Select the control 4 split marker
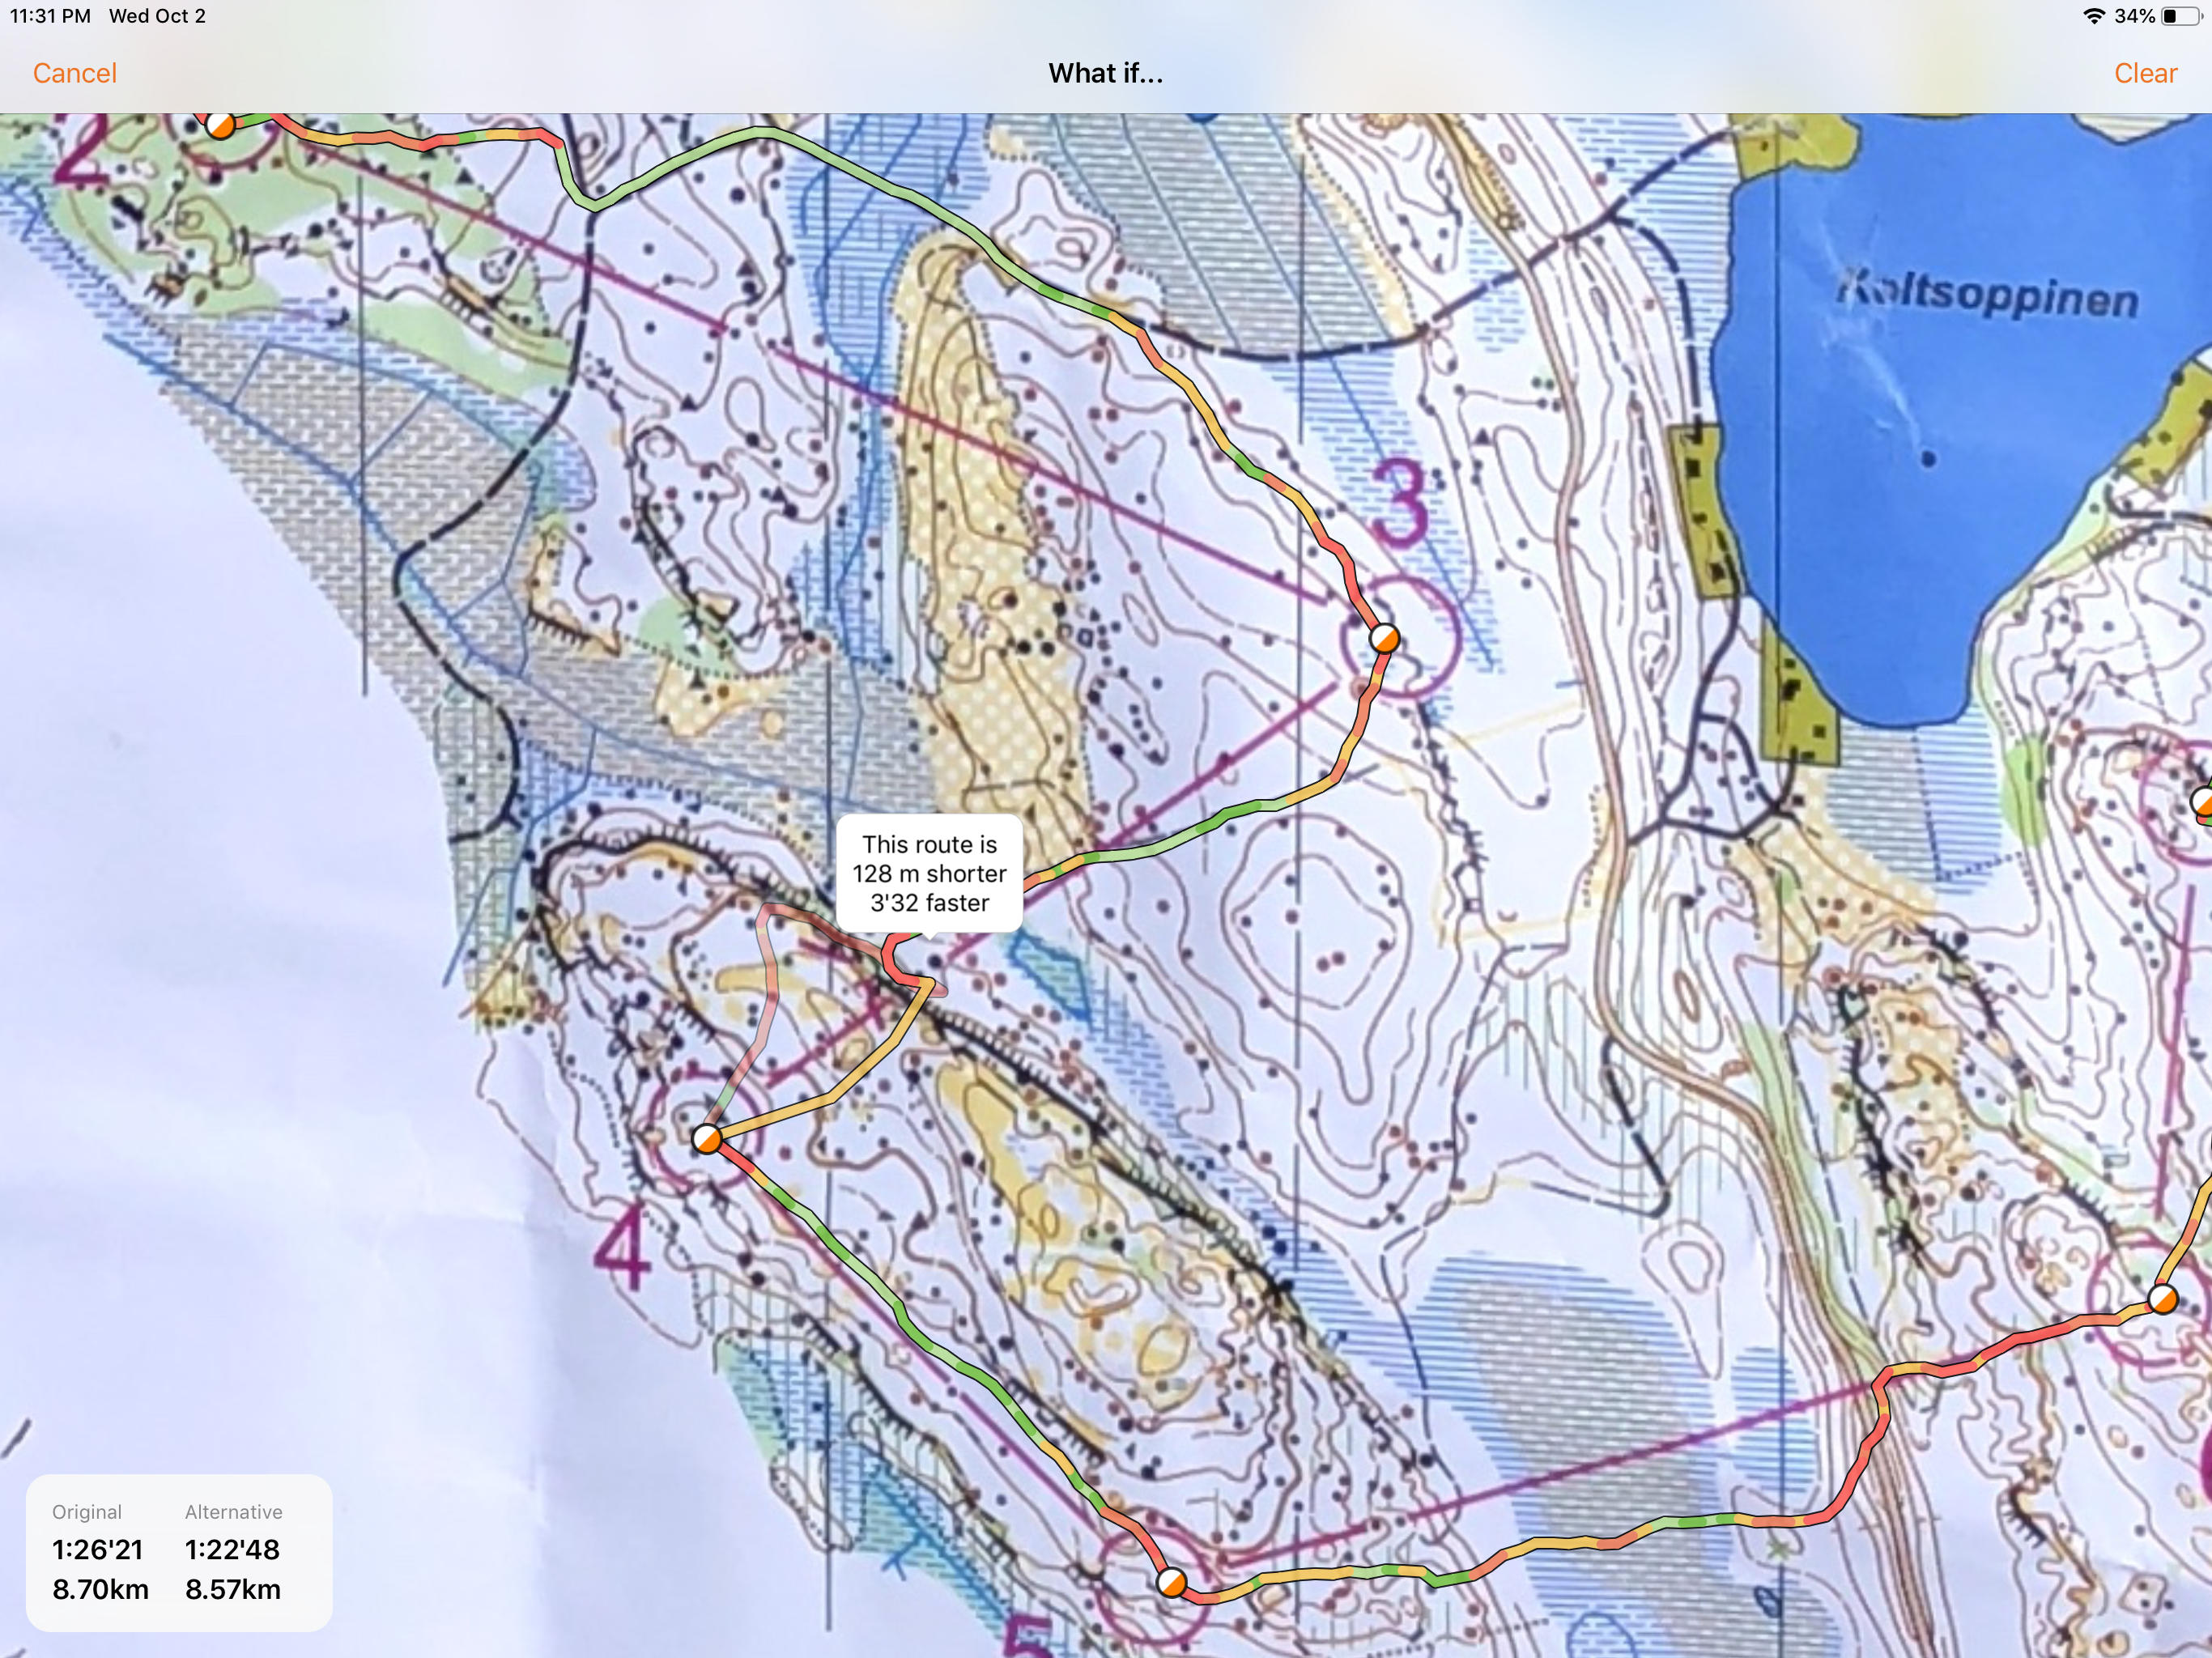2212x1658 pixels. [707, 1138]
